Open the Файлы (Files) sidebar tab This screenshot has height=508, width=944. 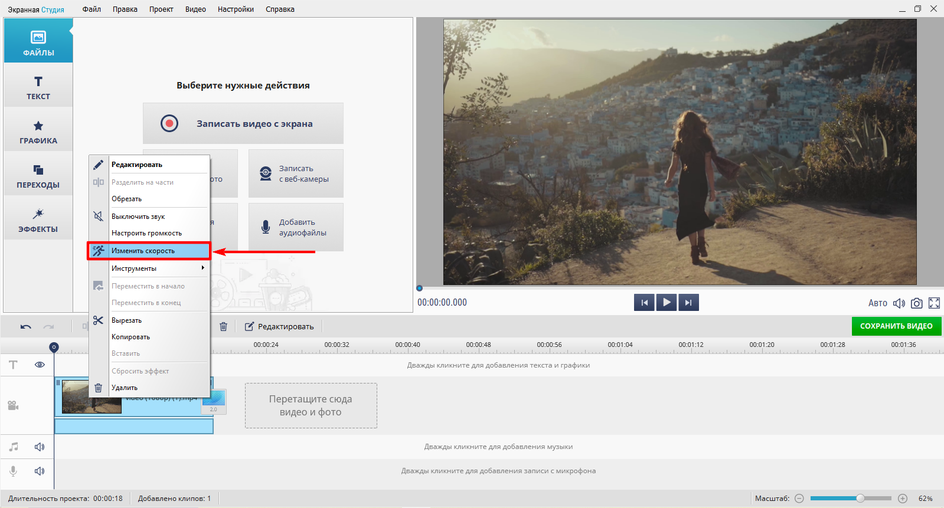click(x=38, y=40)
